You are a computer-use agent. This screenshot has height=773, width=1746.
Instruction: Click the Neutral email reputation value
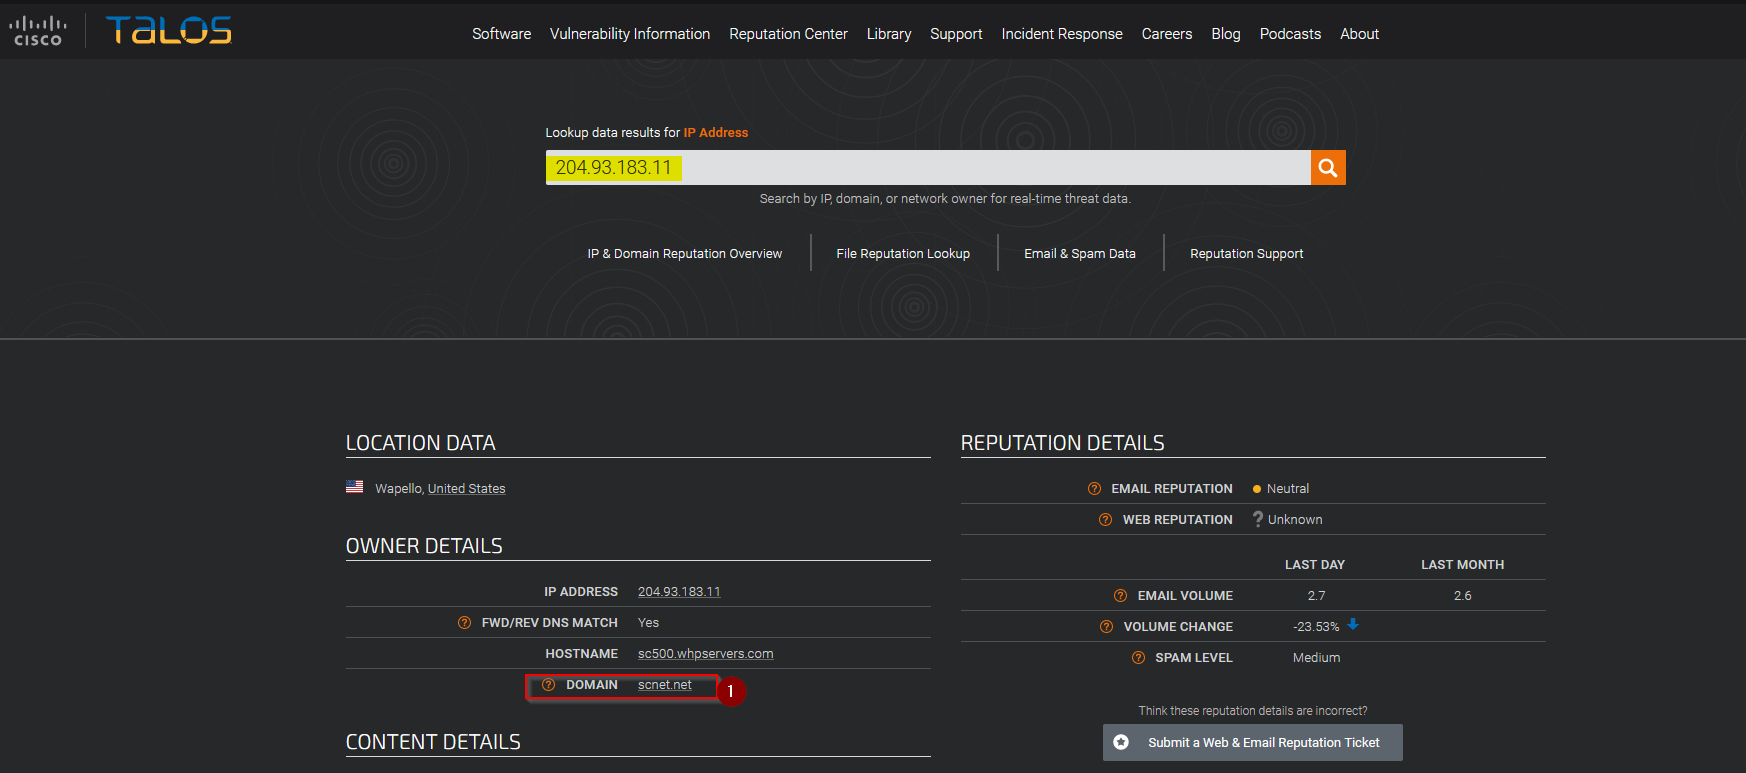tap(1288, 489)
